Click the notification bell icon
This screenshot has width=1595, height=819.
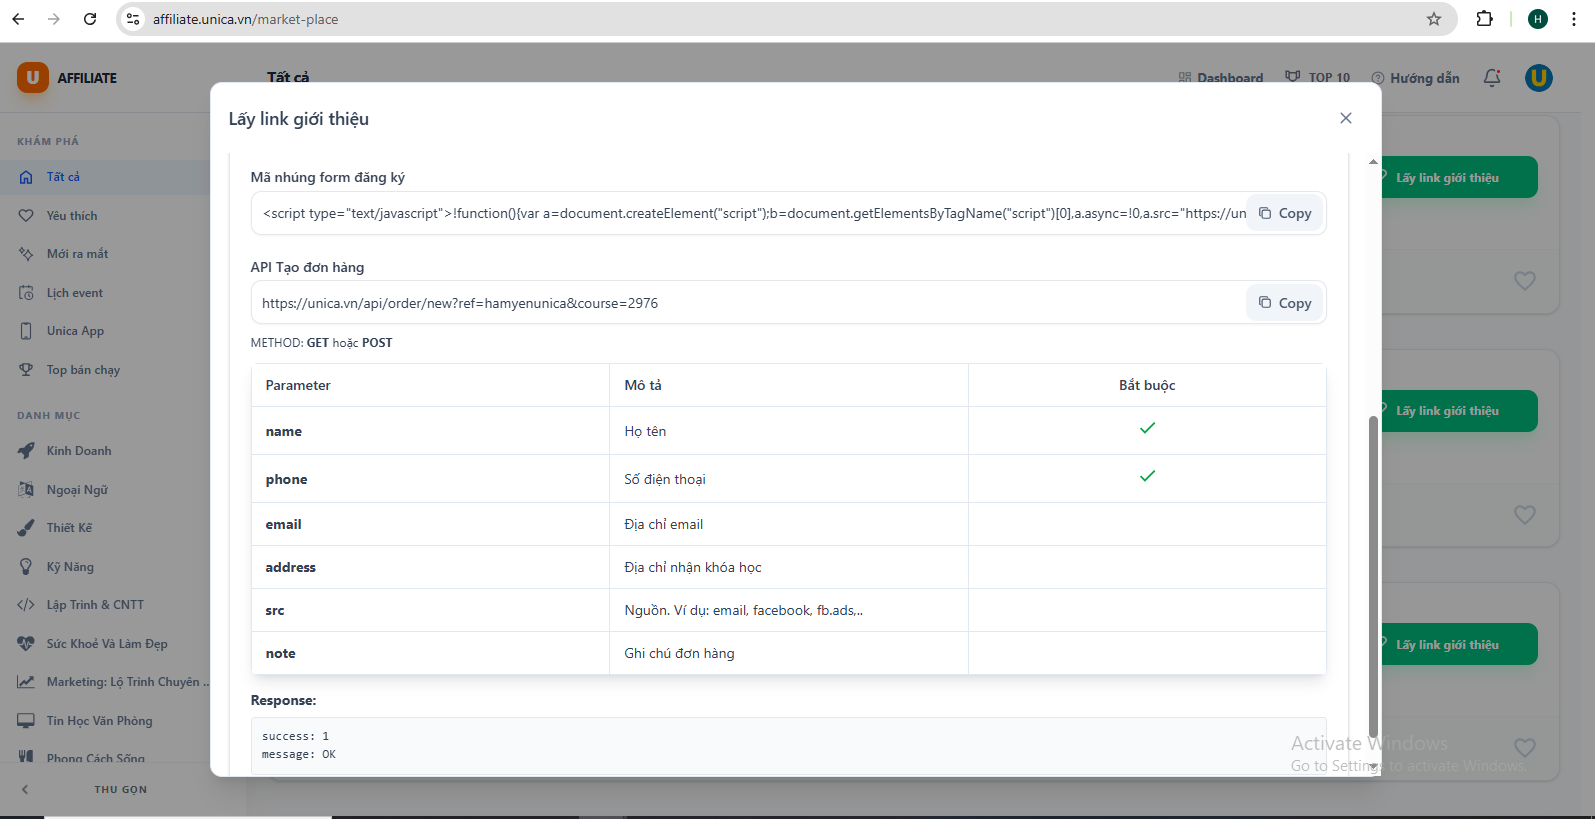(1491, 78)
